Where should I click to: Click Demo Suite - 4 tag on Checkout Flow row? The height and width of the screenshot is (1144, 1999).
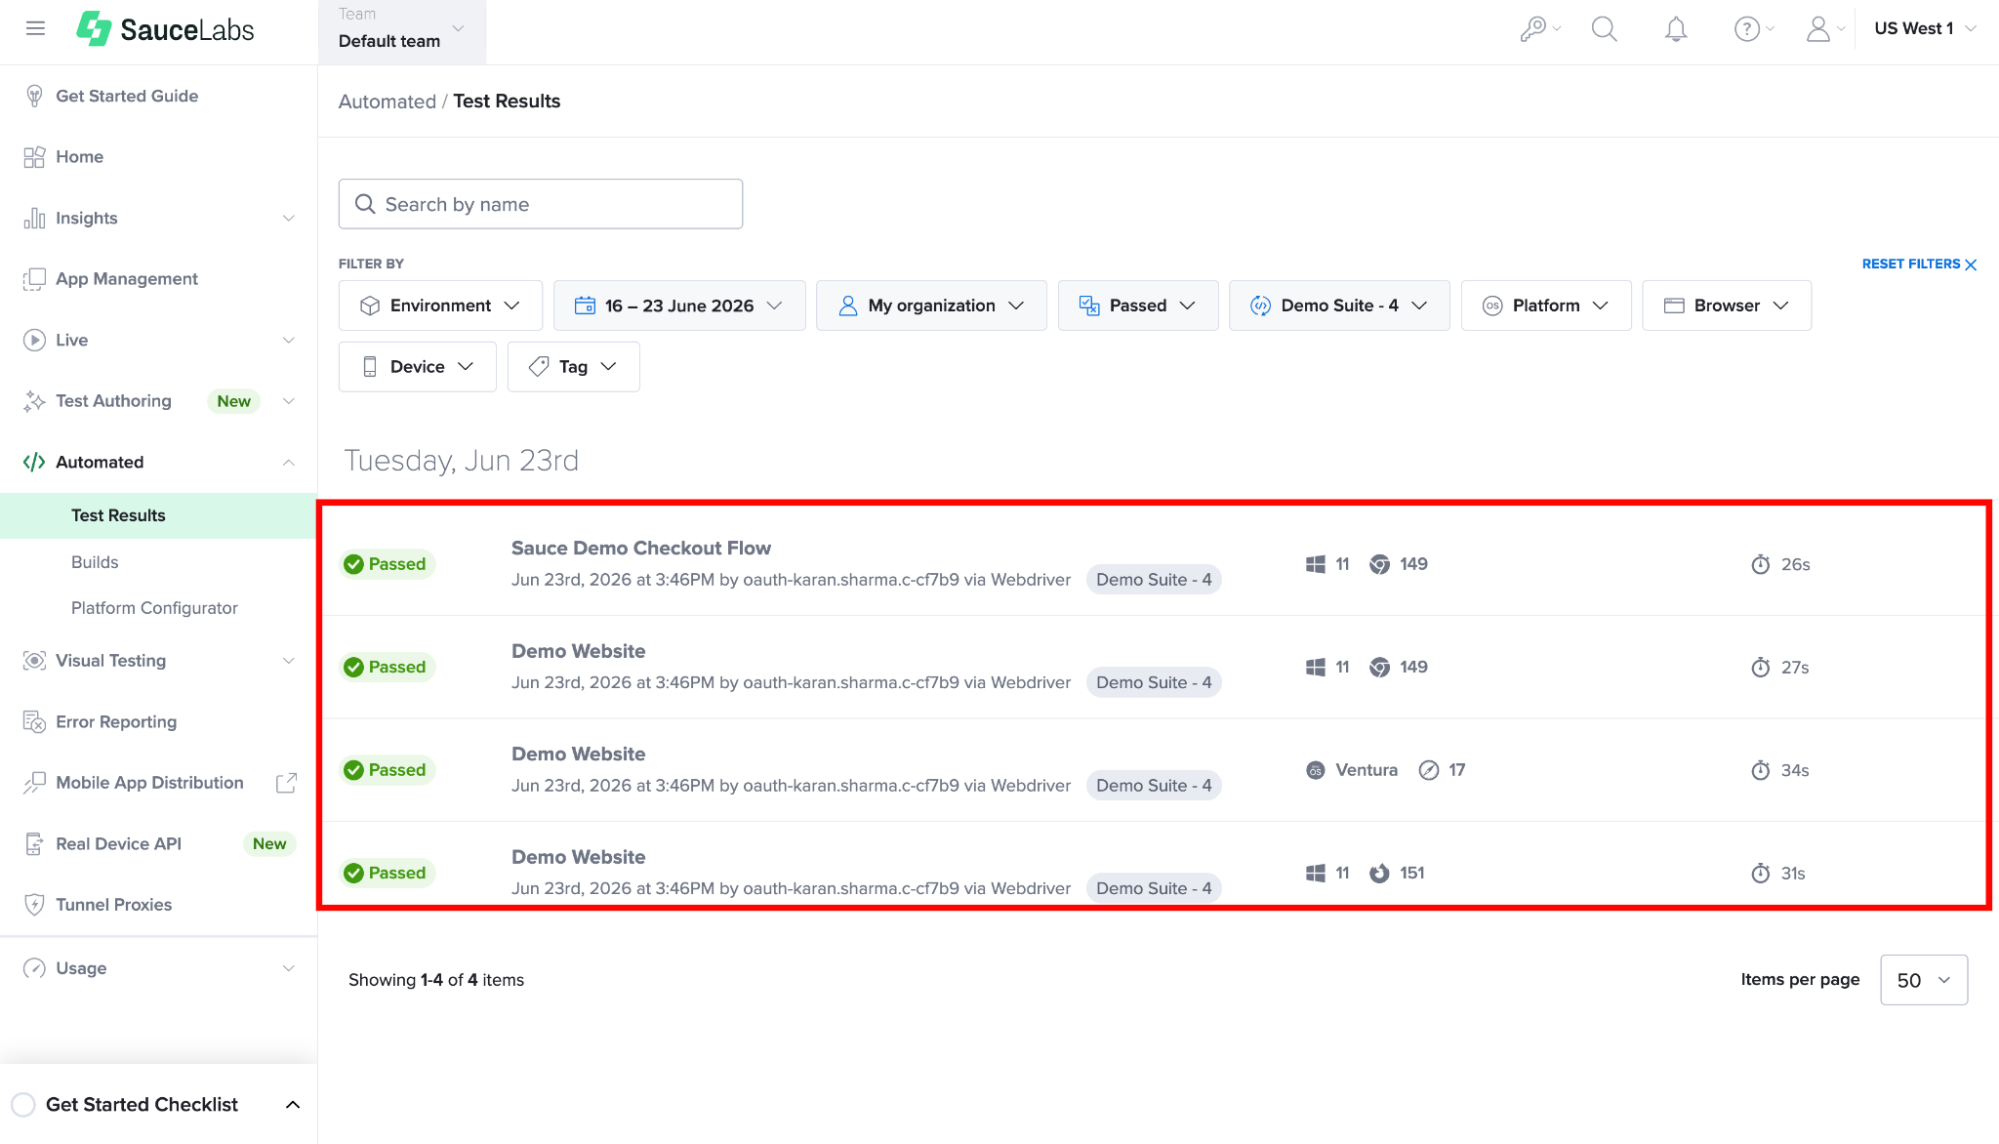click(1154, 580)
